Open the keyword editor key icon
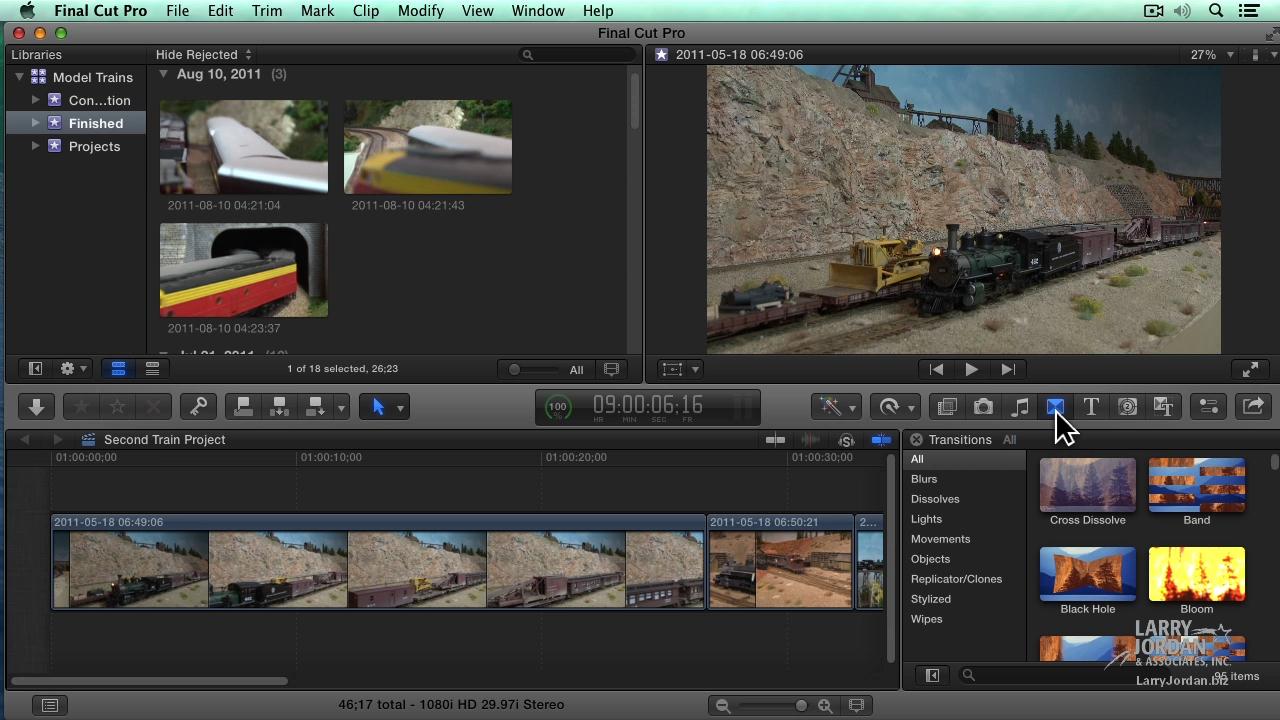Viewport: 1280px width, 720px height. [198, 407]
